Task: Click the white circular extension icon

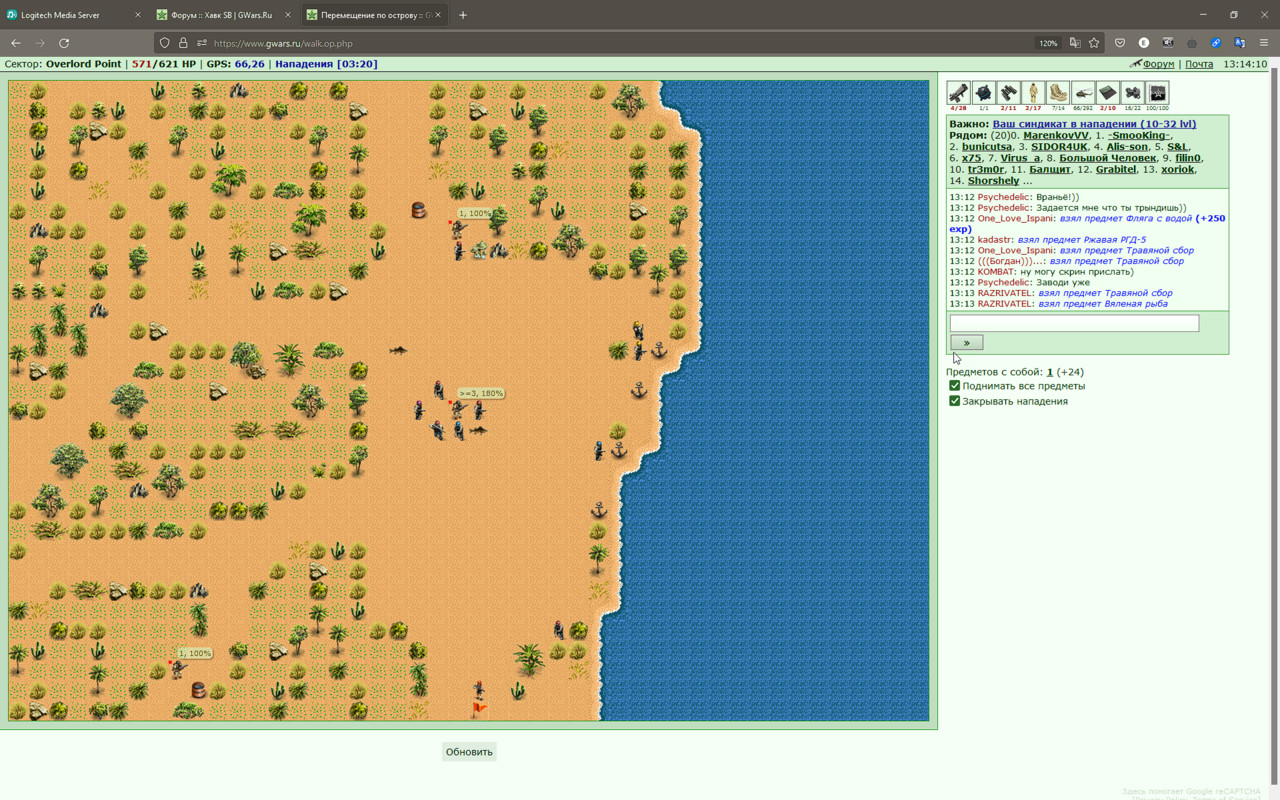Action: pos(1144,43)
